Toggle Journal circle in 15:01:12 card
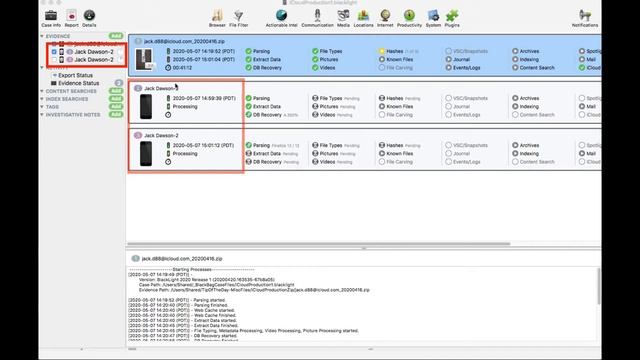 click(x=449, y=153)
